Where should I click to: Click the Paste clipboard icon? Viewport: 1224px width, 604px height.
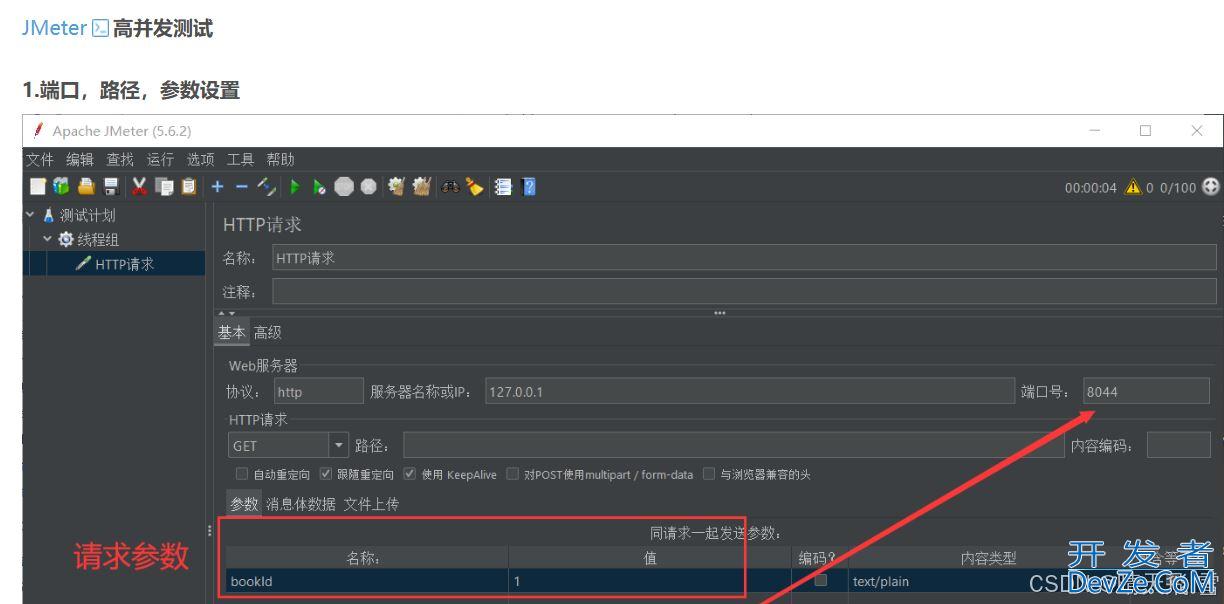(x=188, y=187)
